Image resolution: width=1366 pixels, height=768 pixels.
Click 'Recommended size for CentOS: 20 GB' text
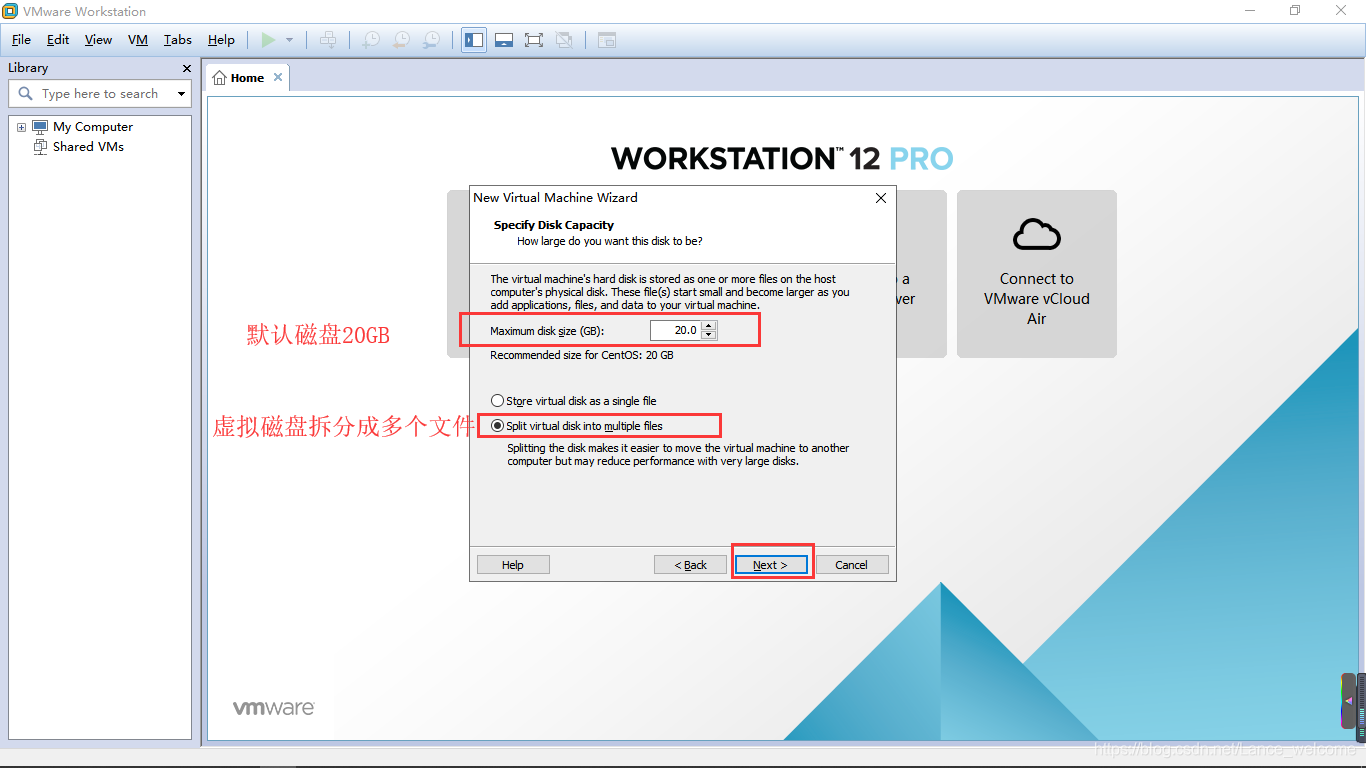click(x=582, y=355)
